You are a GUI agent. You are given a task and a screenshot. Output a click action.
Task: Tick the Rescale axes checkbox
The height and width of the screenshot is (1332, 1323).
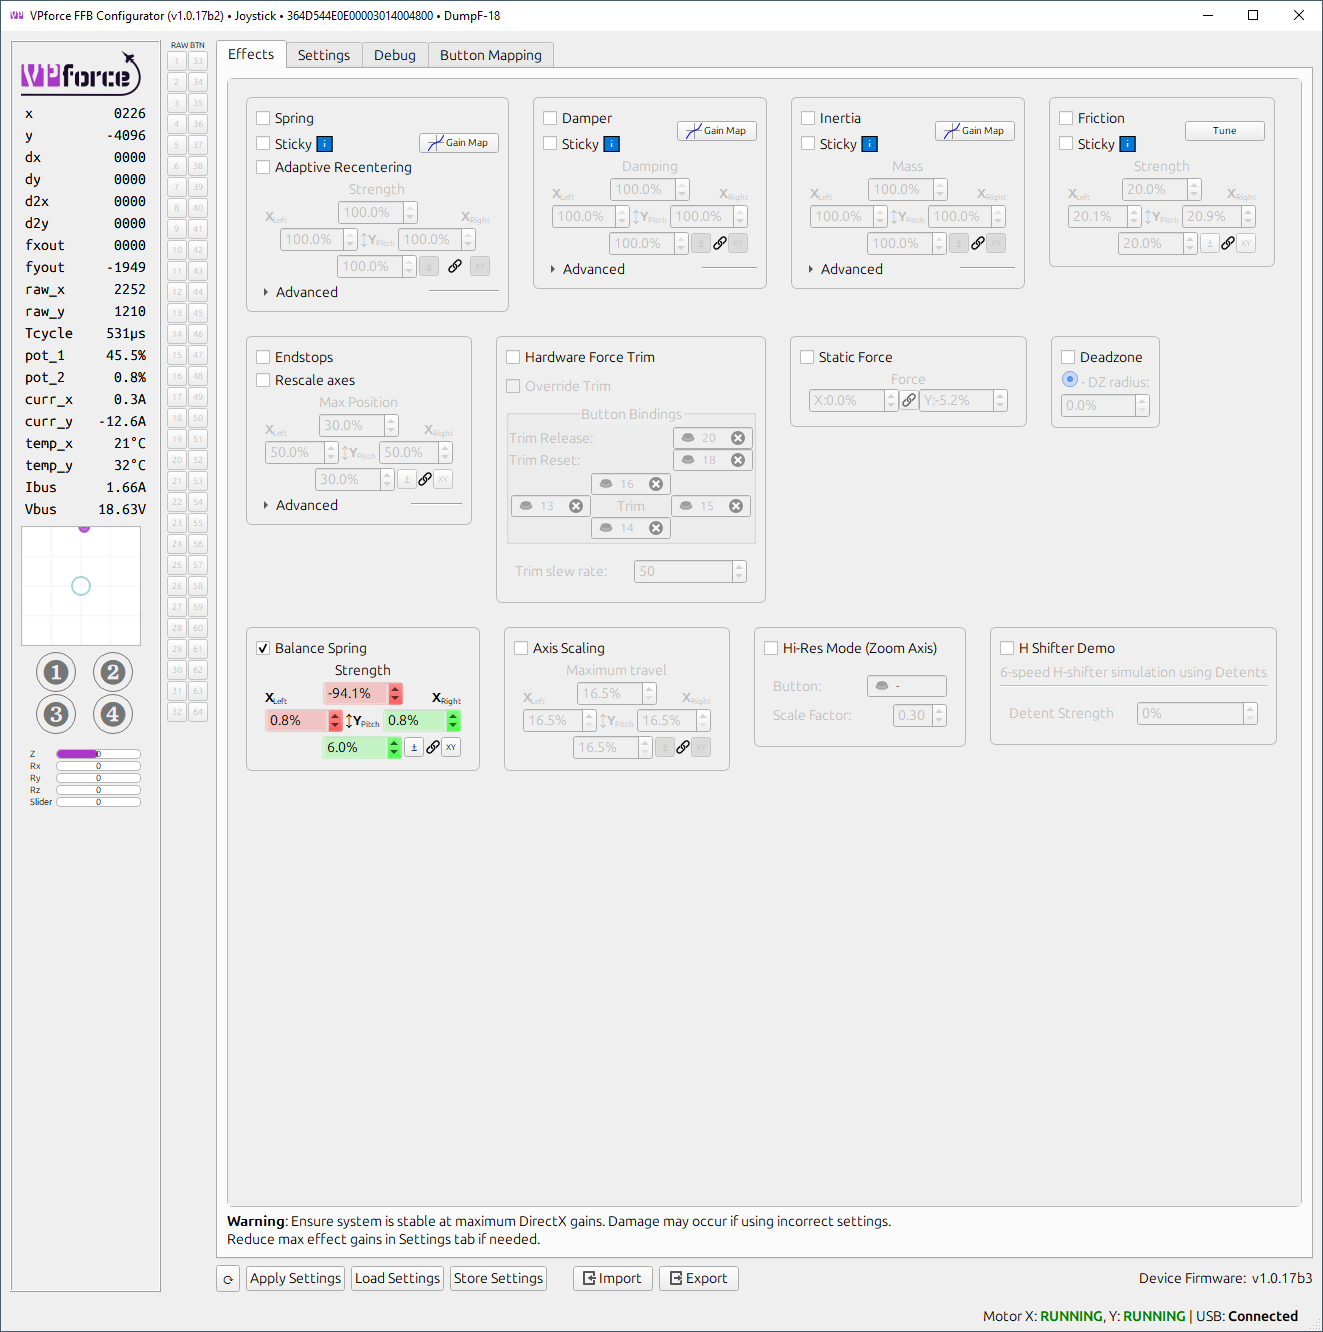[263, 380]
